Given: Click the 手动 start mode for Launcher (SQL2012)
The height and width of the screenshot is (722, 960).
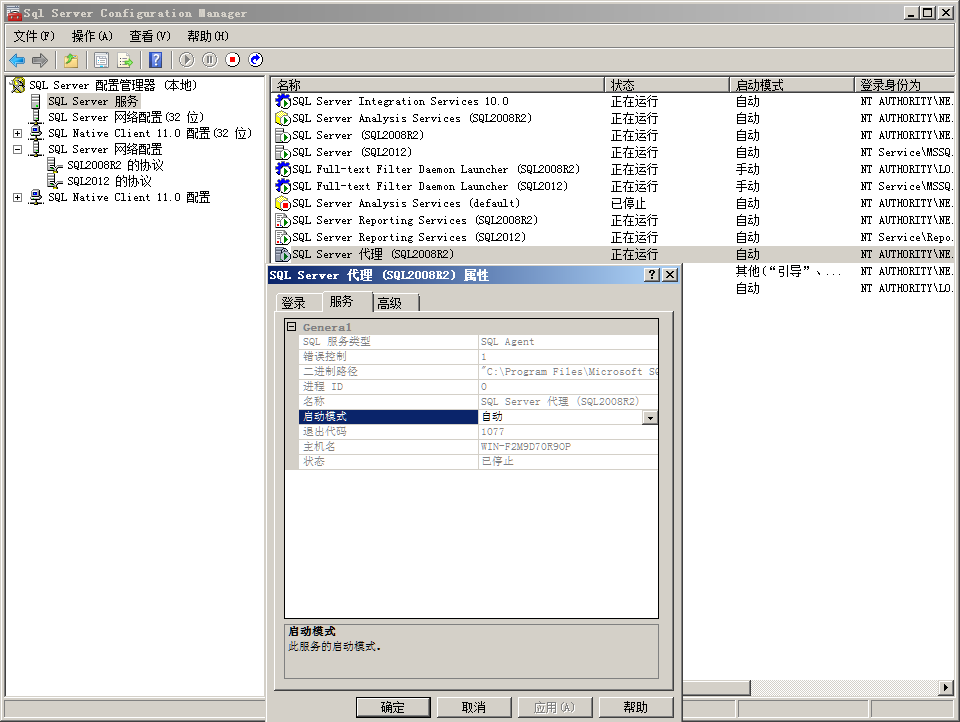Looking at the screenshot, I should point(748,186).
